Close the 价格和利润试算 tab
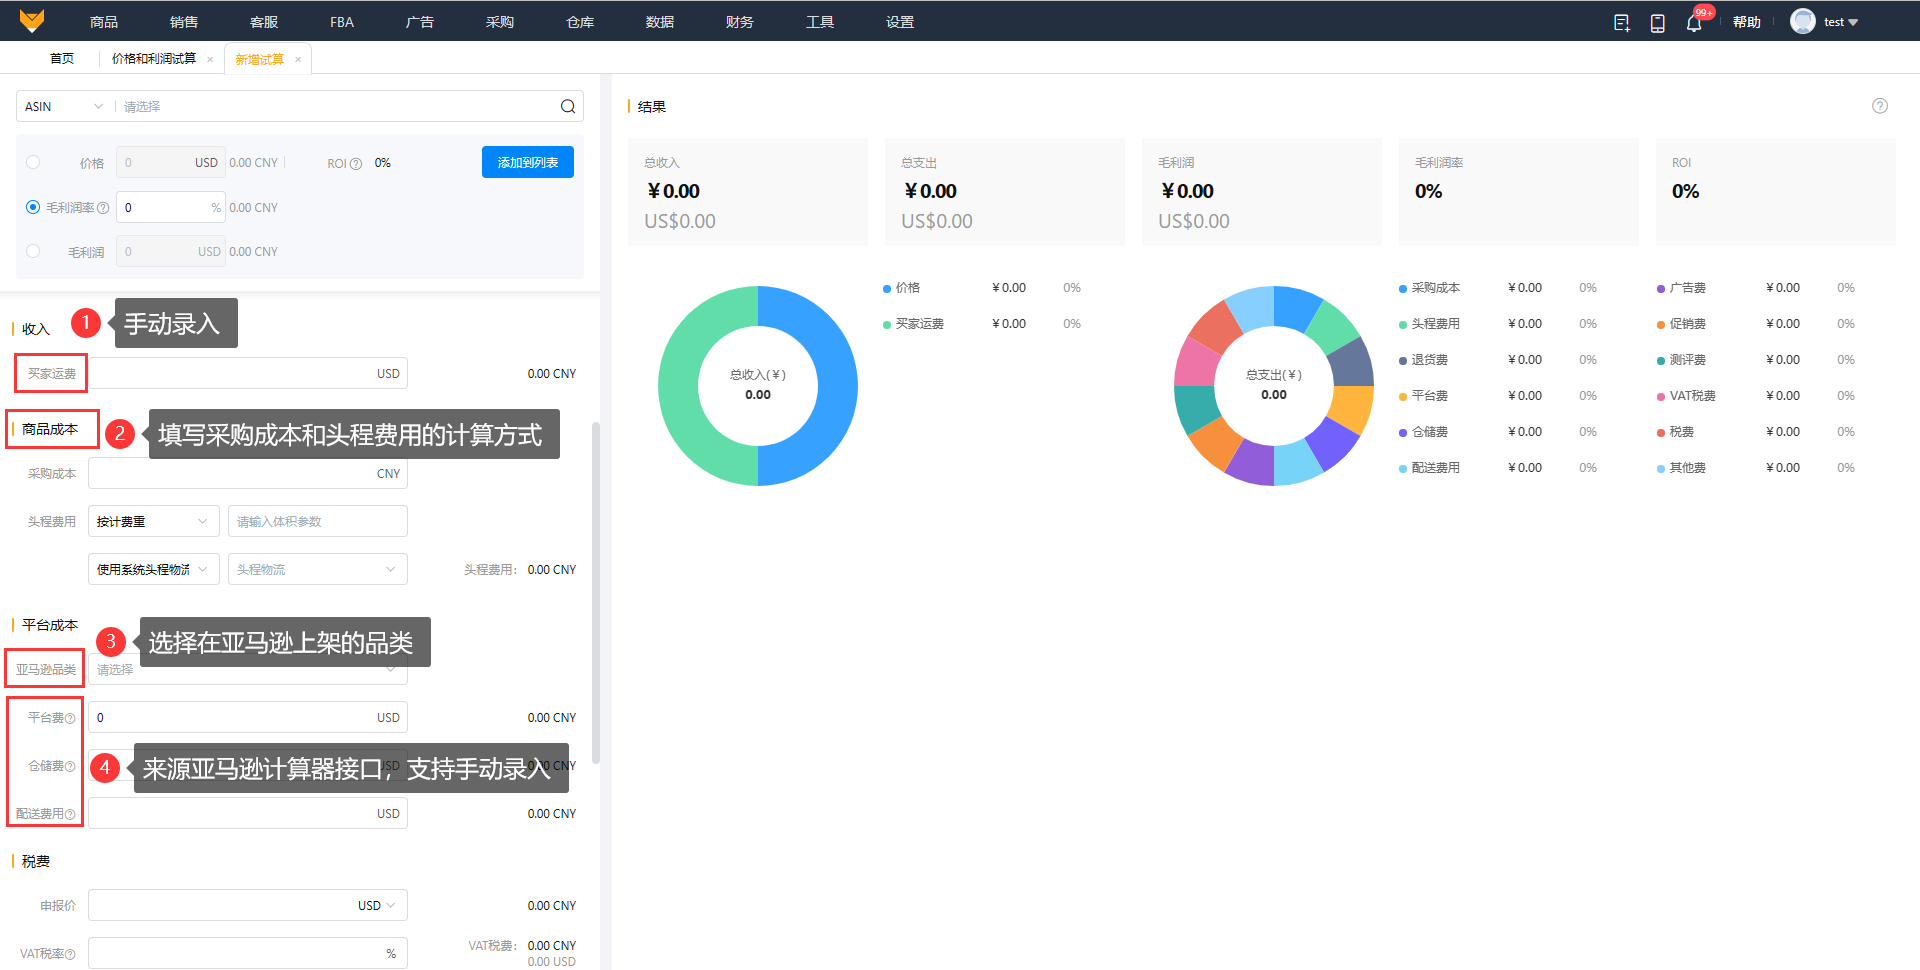This screenshot has width=1920, height=970. point(210,60)
